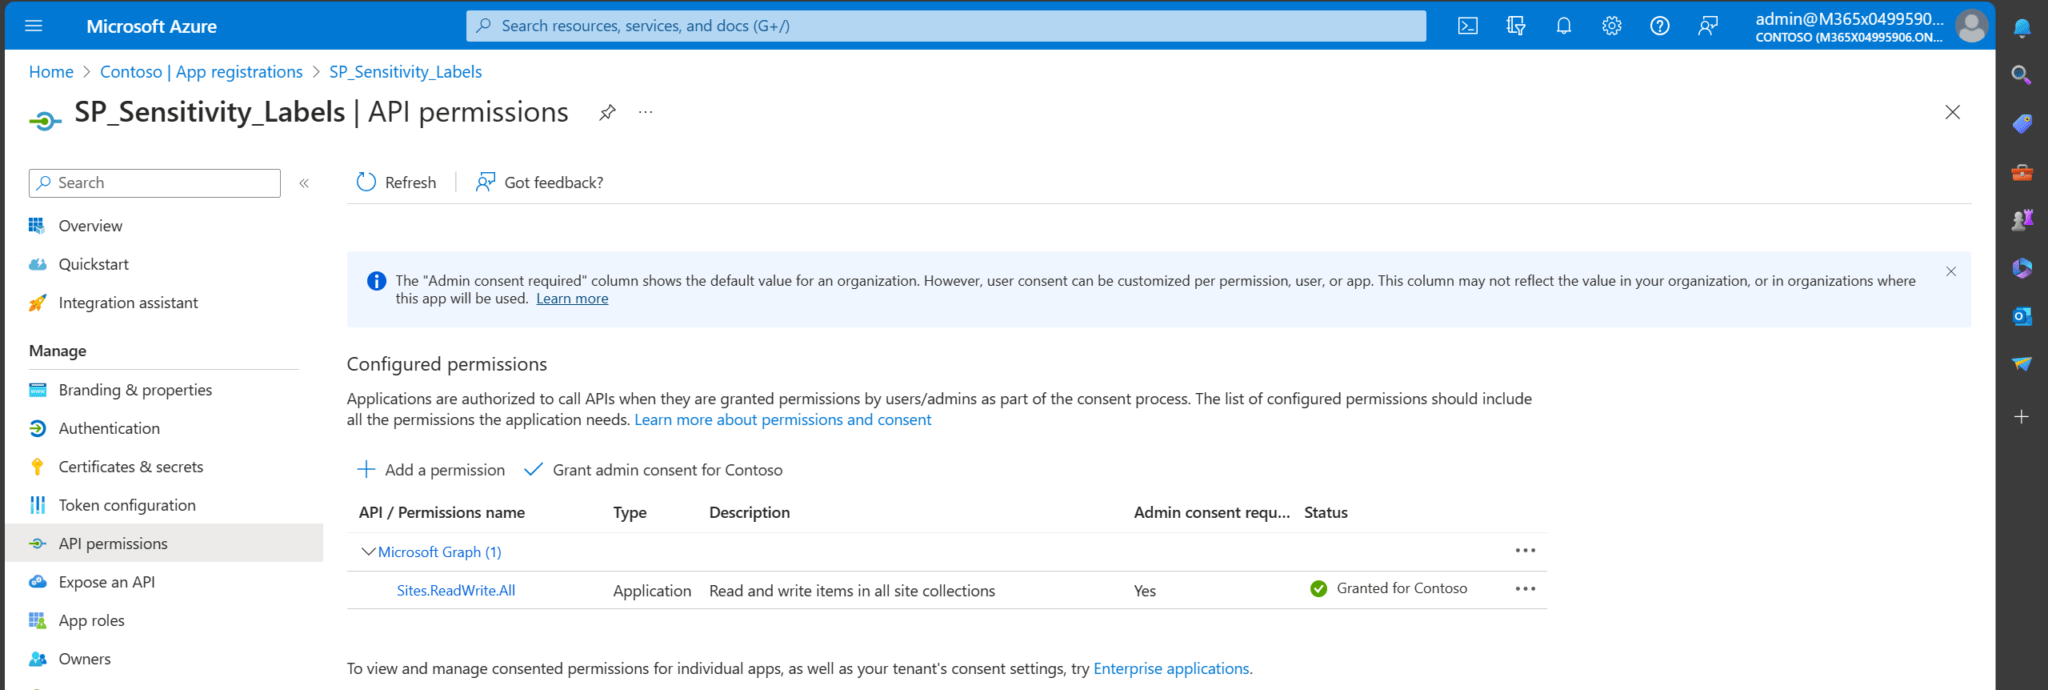Viewport: 2048px width, 690px height.
Task: Click the Microsoft Graph (1) link
Action: point(440,552)
